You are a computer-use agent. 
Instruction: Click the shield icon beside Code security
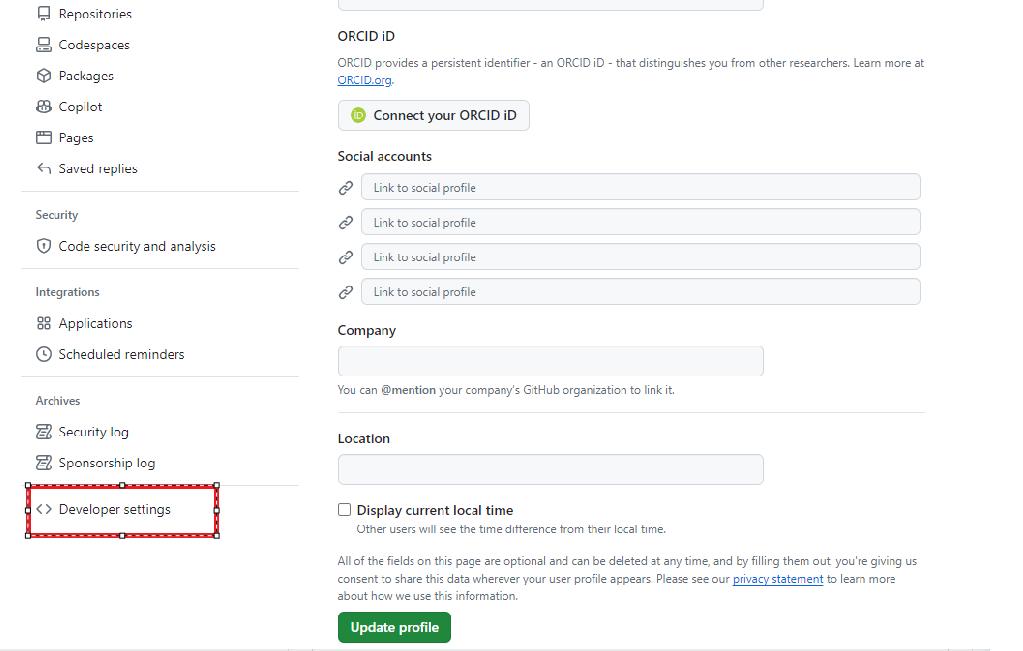(x=43, y=245)
